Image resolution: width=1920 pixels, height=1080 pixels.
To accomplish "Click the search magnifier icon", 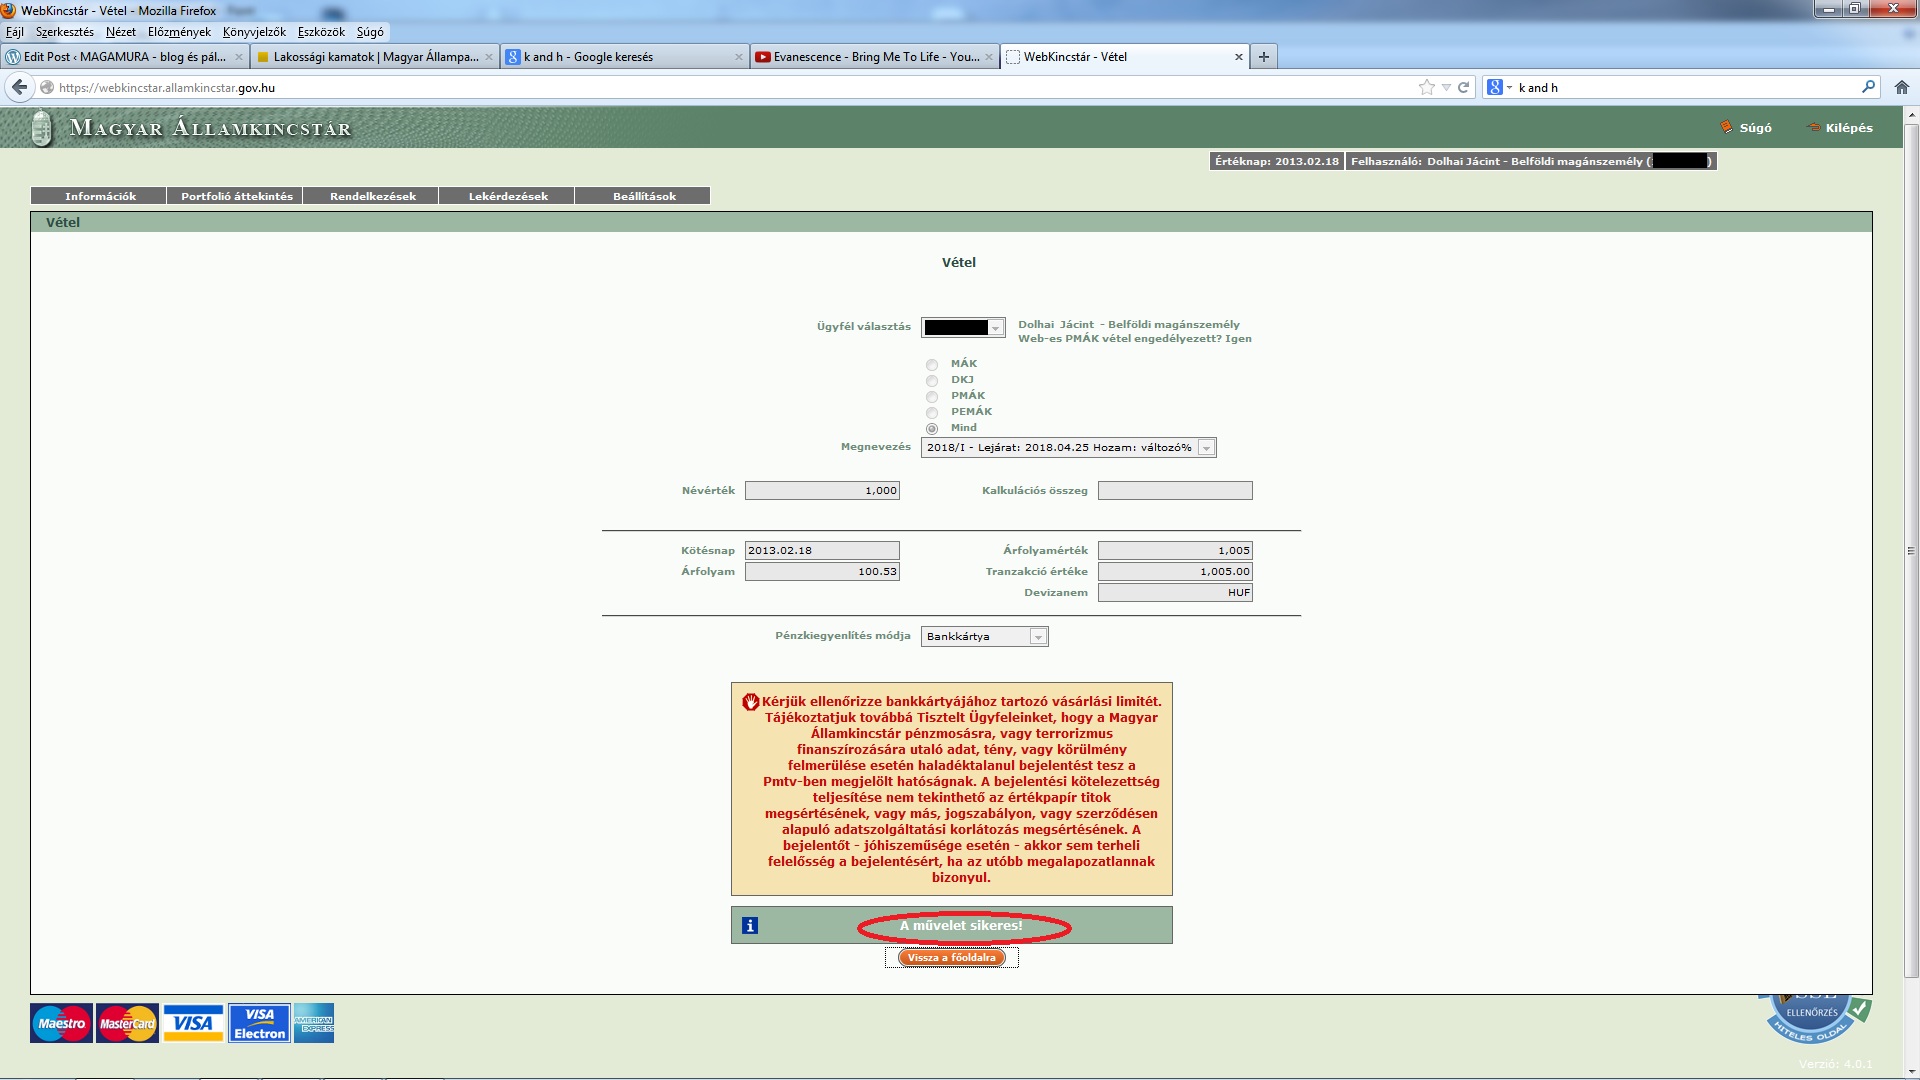I will pos(1868,87).
